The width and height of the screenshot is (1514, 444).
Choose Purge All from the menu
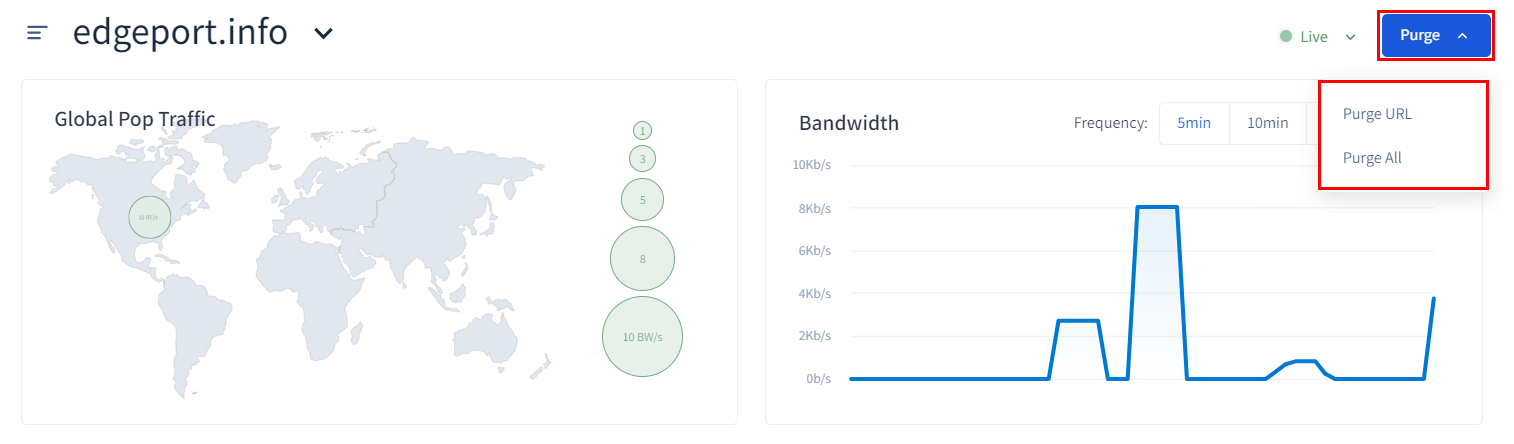click(x=1372, y=158)
